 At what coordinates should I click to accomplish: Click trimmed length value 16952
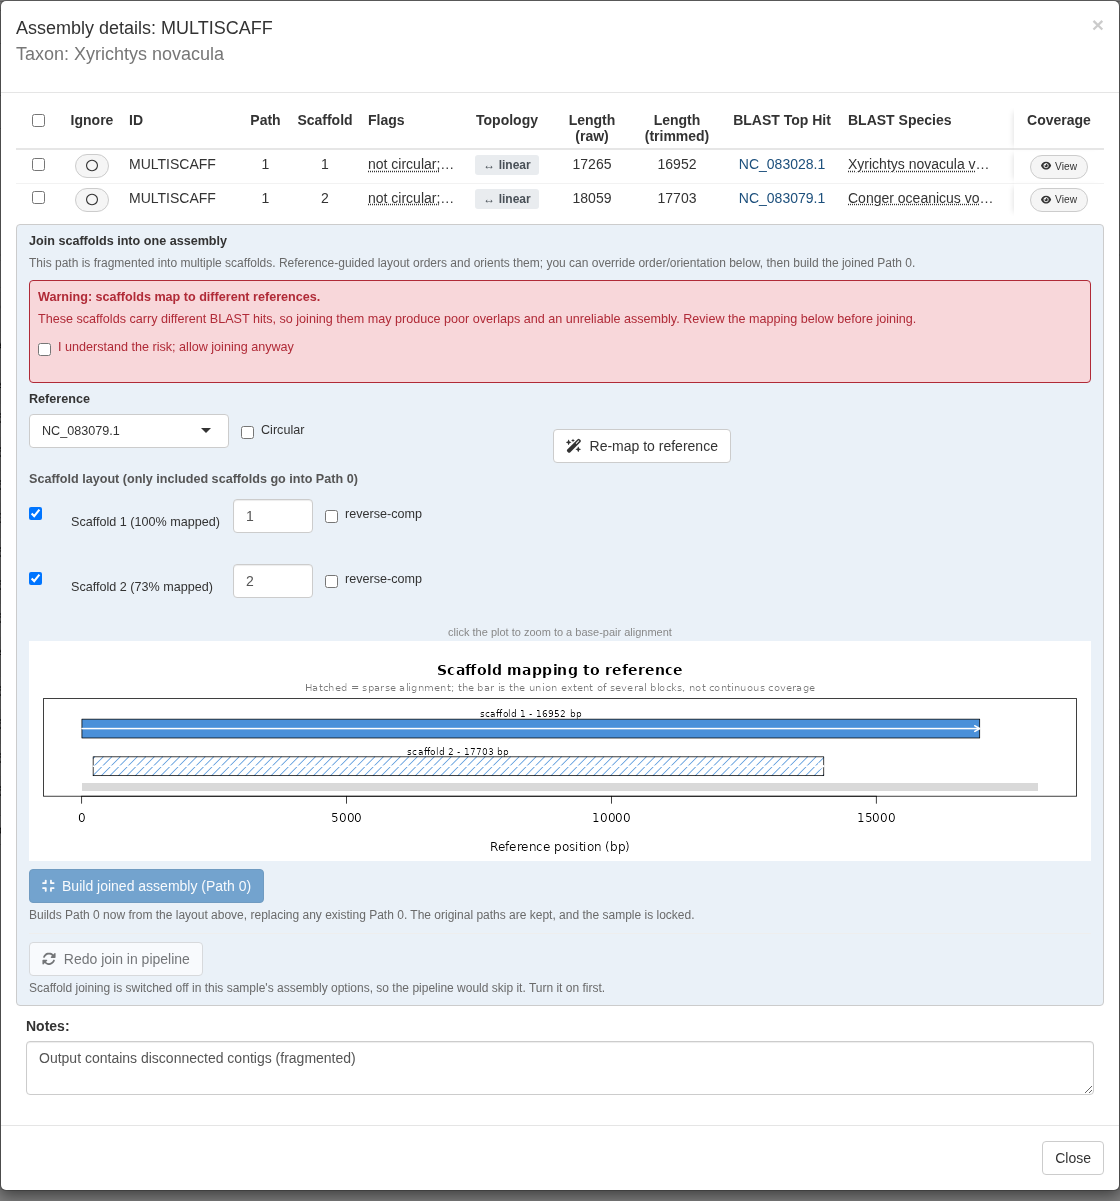coord(677,164)
